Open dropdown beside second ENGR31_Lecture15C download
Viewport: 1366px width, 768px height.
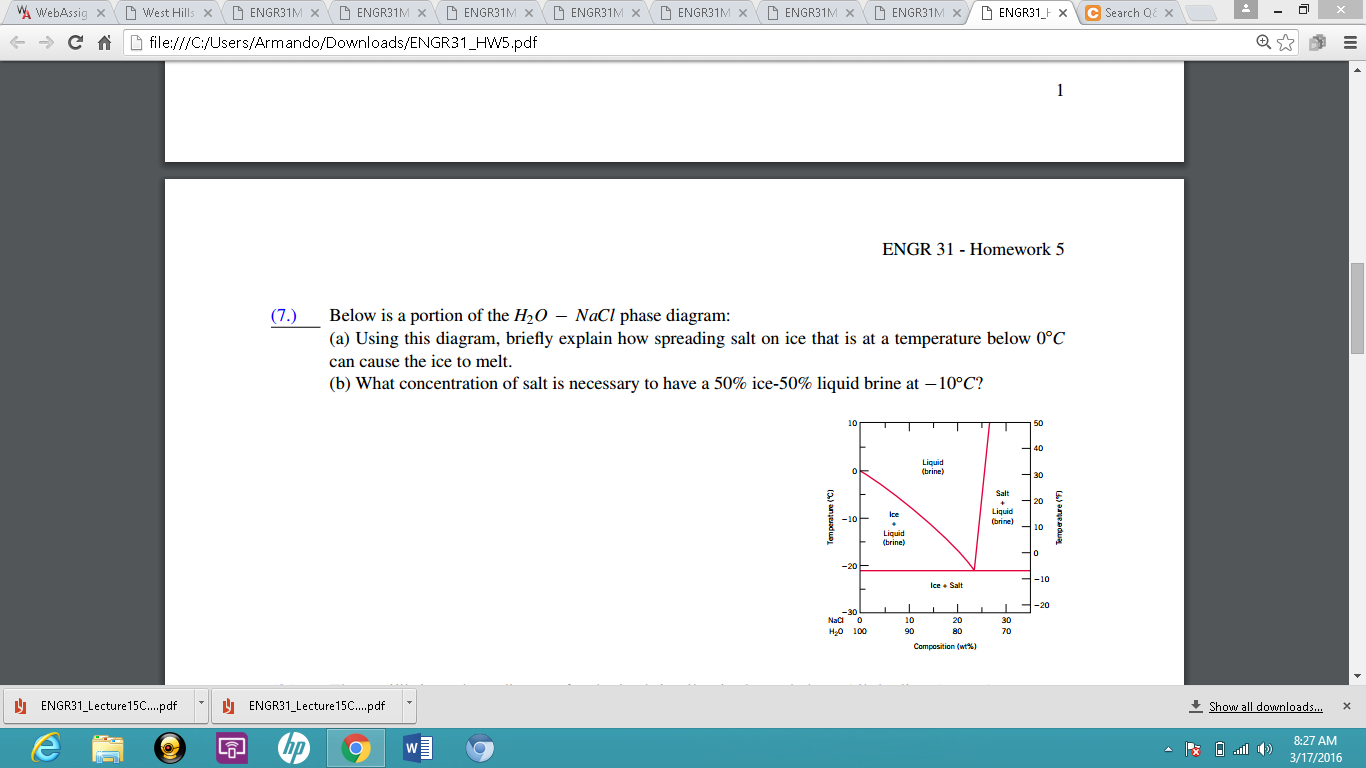tap(407, 705)
